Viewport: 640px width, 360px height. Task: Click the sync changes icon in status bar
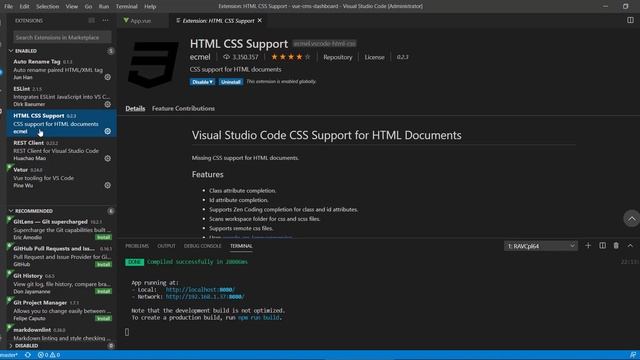click(27, 355)
